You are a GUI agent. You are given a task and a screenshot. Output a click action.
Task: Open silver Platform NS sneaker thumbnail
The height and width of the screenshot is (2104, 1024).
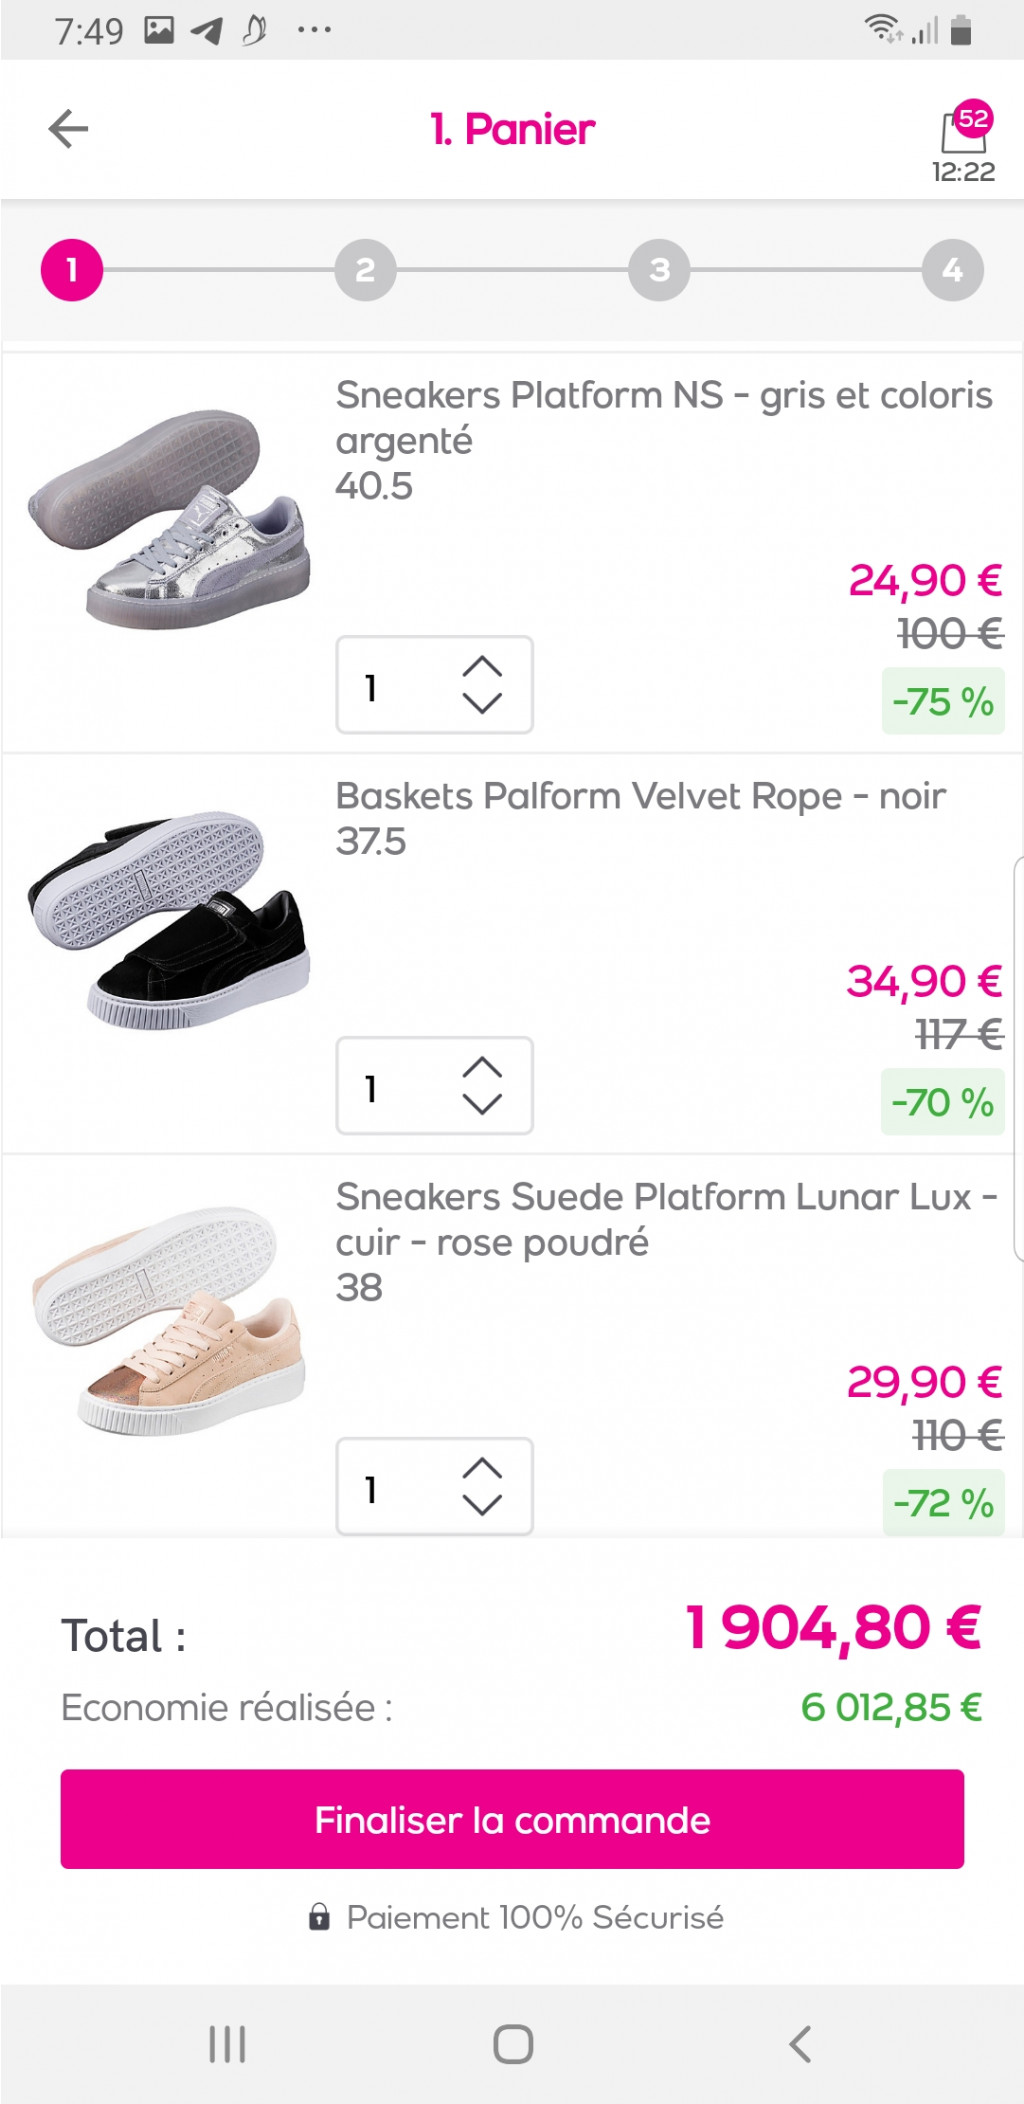[170, 518]
